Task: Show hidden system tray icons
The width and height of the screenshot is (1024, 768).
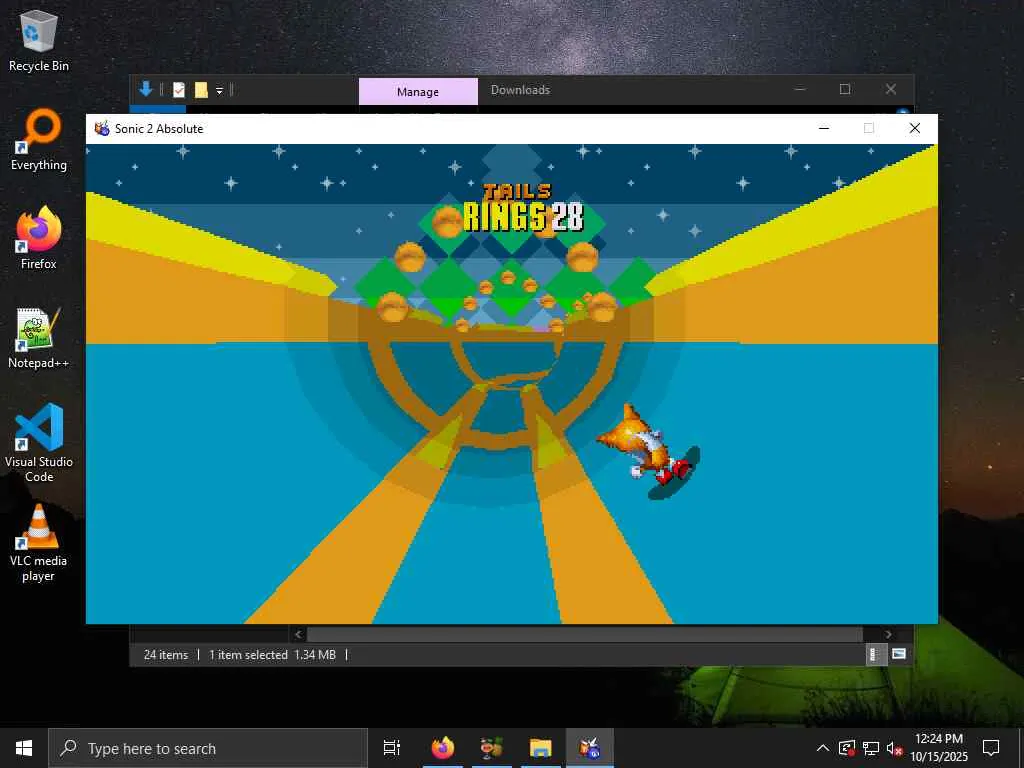Action: (x=823, y=748)
